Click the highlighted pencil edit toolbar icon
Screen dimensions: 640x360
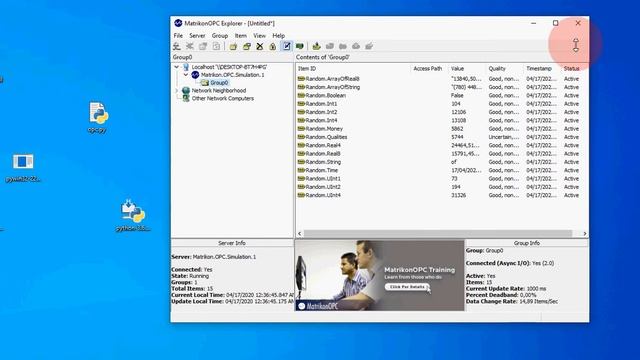[287, 46]
